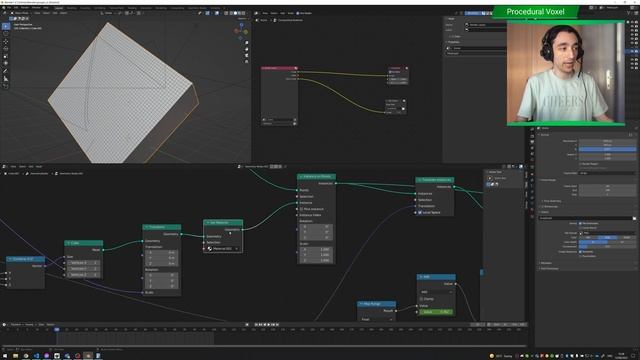Select the Add Cube tool
Screen dimensions: 640x360
[x=6, y=86]
